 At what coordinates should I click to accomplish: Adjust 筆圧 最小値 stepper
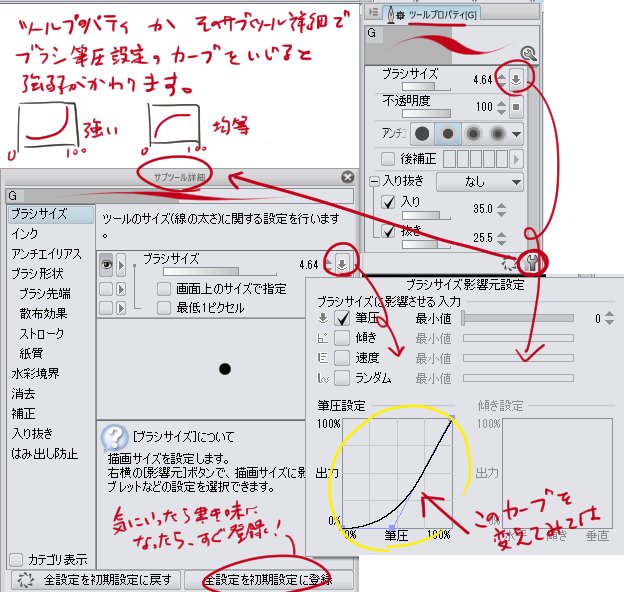pos(610,318)
